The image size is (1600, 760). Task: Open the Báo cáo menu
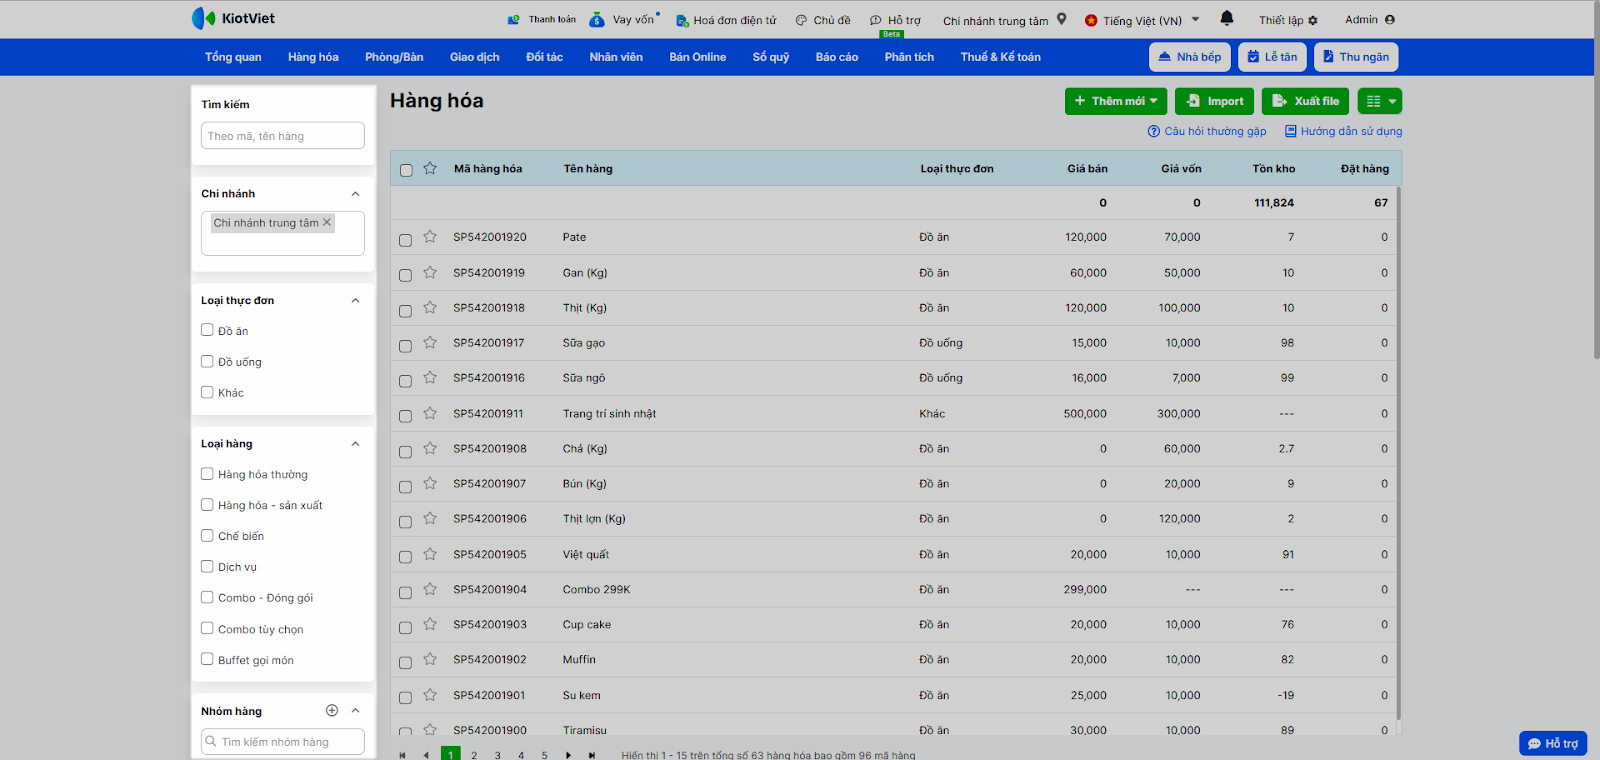click(x=837, y=57)
